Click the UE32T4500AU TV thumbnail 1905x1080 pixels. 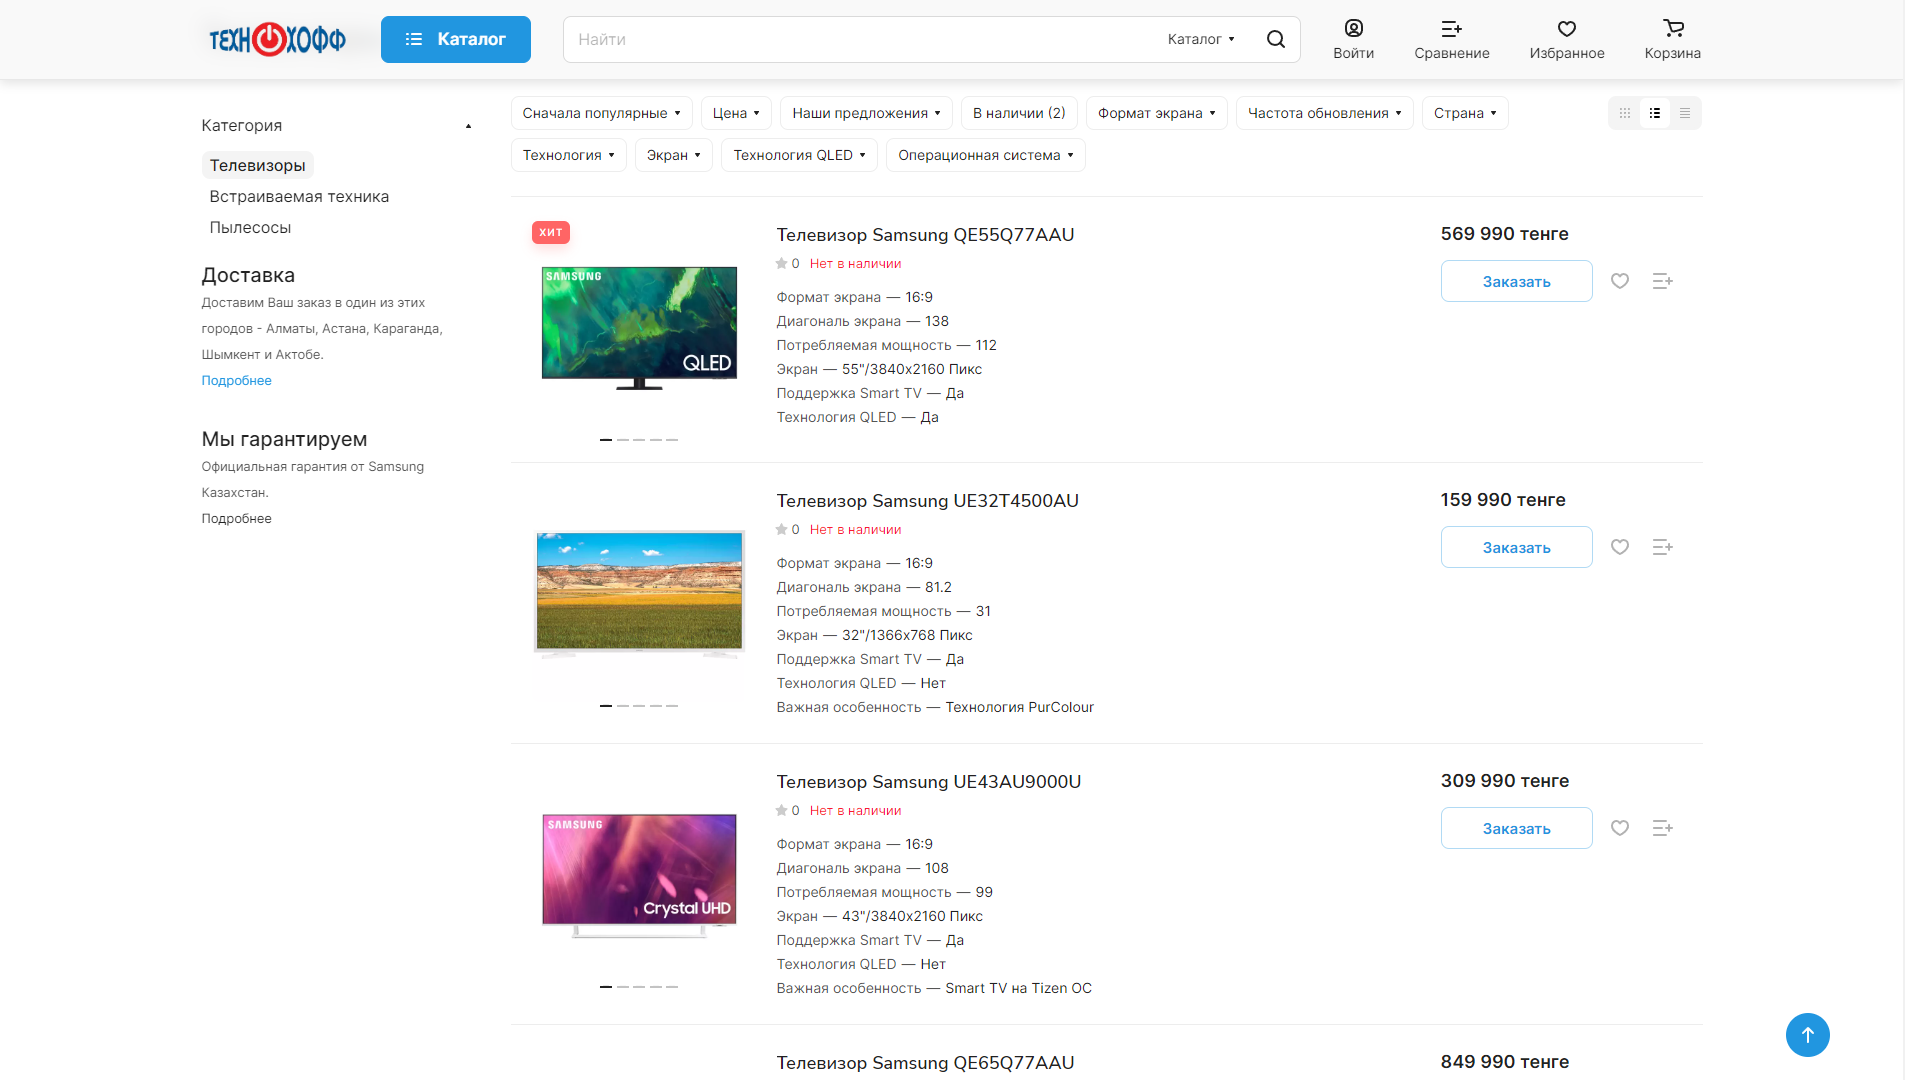tap(639, 593)
